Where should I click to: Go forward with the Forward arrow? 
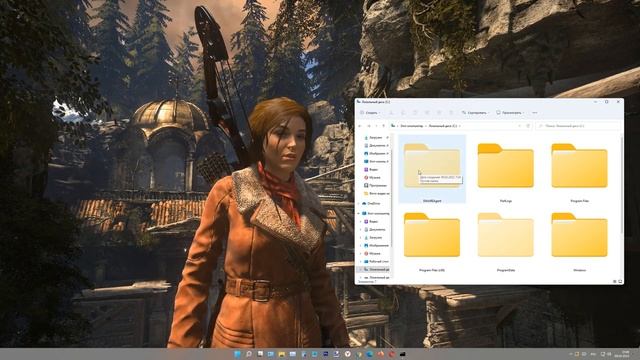pyautogui.click(x=369, y=126)
